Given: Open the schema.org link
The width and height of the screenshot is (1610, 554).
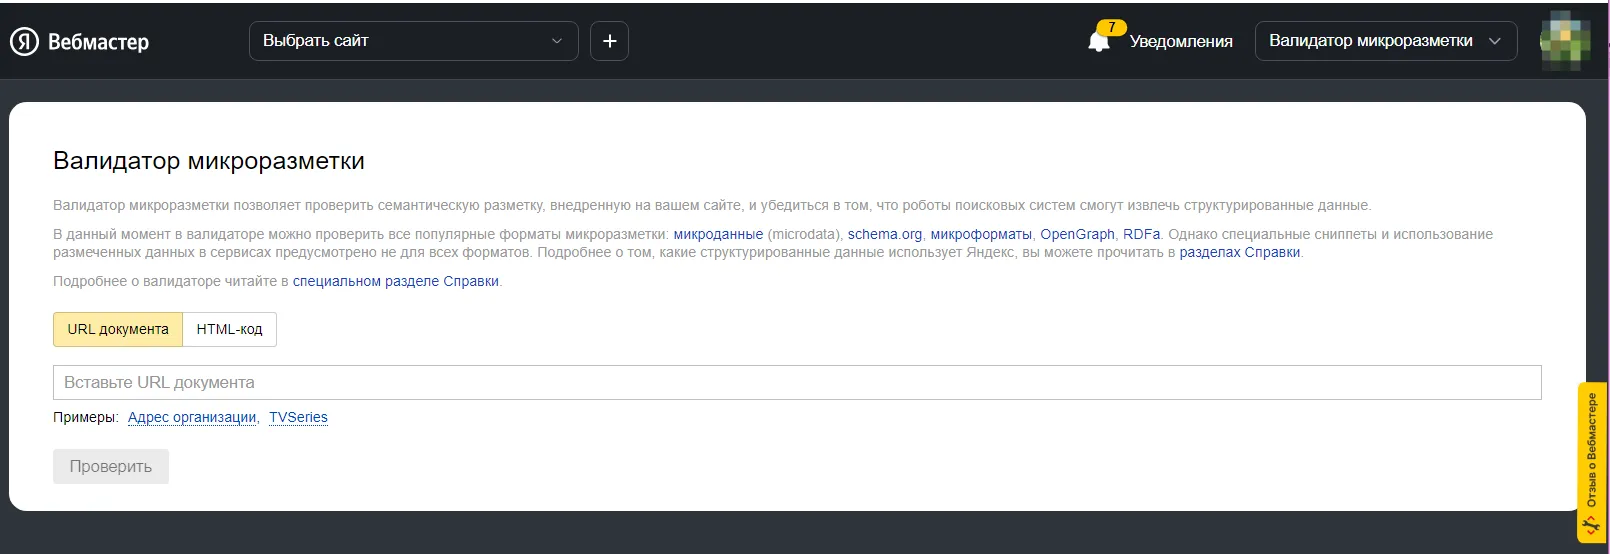Looking at the screenshot, I should coord(885,234).
